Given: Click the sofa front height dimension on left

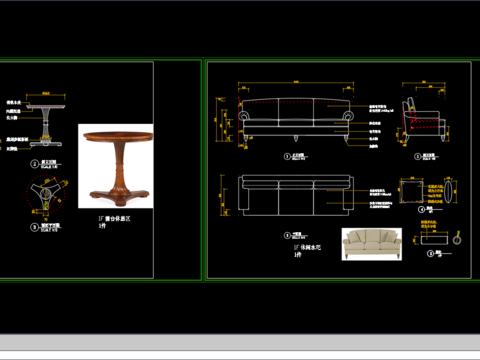Looking at the screenshot, I should click(x=217, y=119).
